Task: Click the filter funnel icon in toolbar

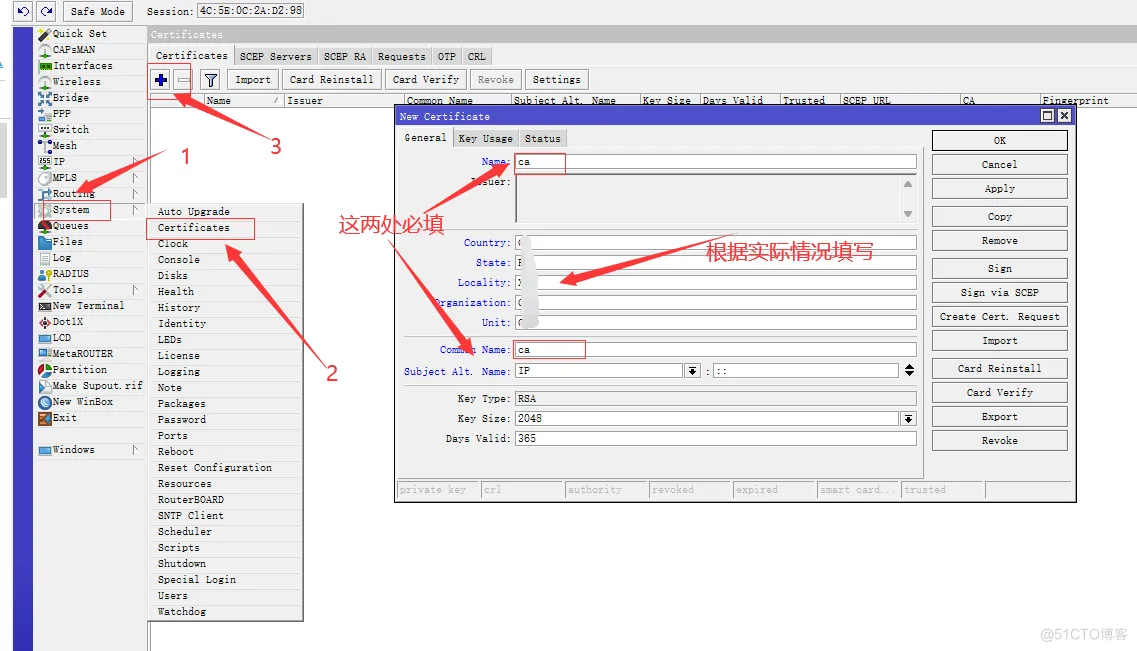Action: click(210, 80)
